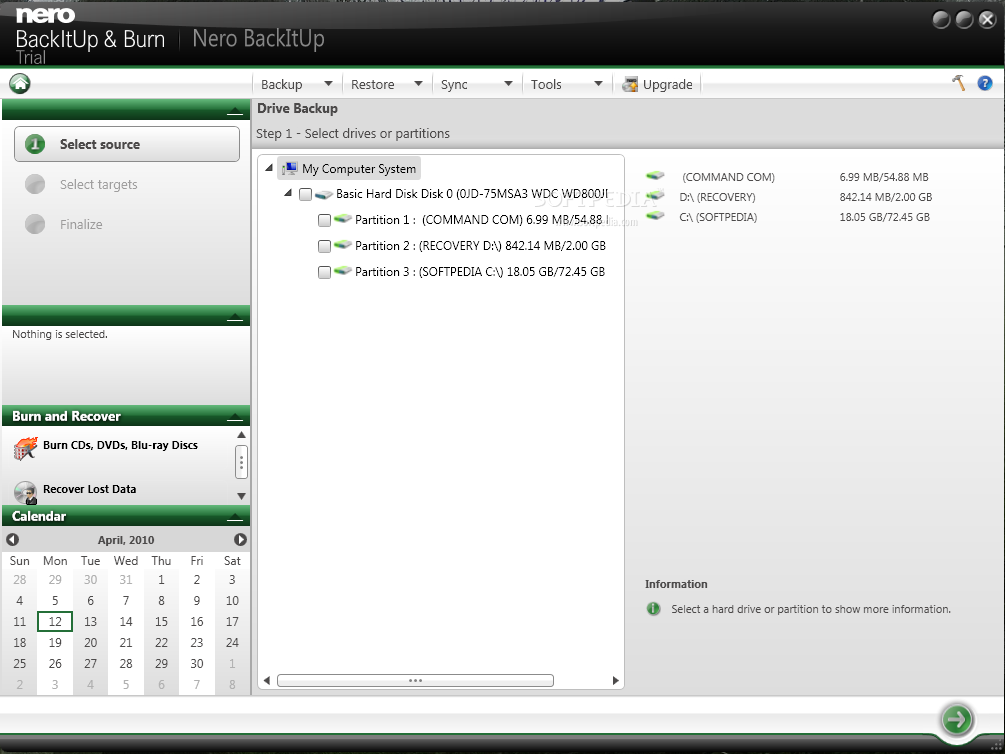1005x754 pixels.
Task: Go to previous month in Calendar
Action: [x=12, y=540]
